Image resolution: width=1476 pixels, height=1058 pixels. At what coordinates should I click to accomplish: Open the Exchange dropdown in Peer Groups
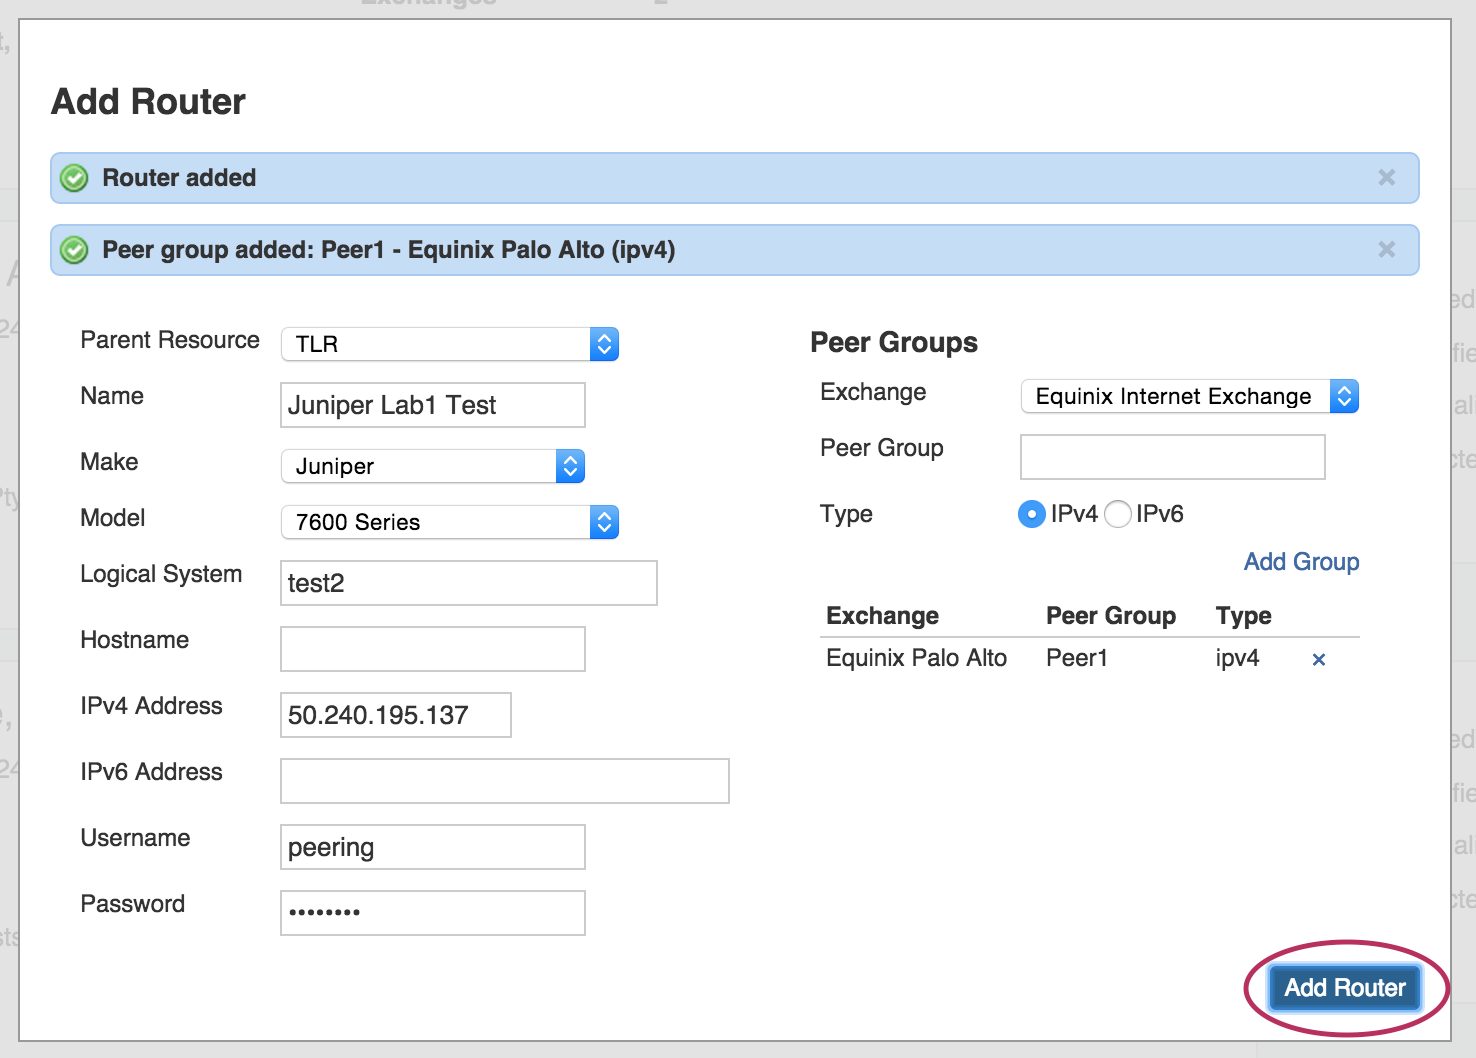(1189, 396)
